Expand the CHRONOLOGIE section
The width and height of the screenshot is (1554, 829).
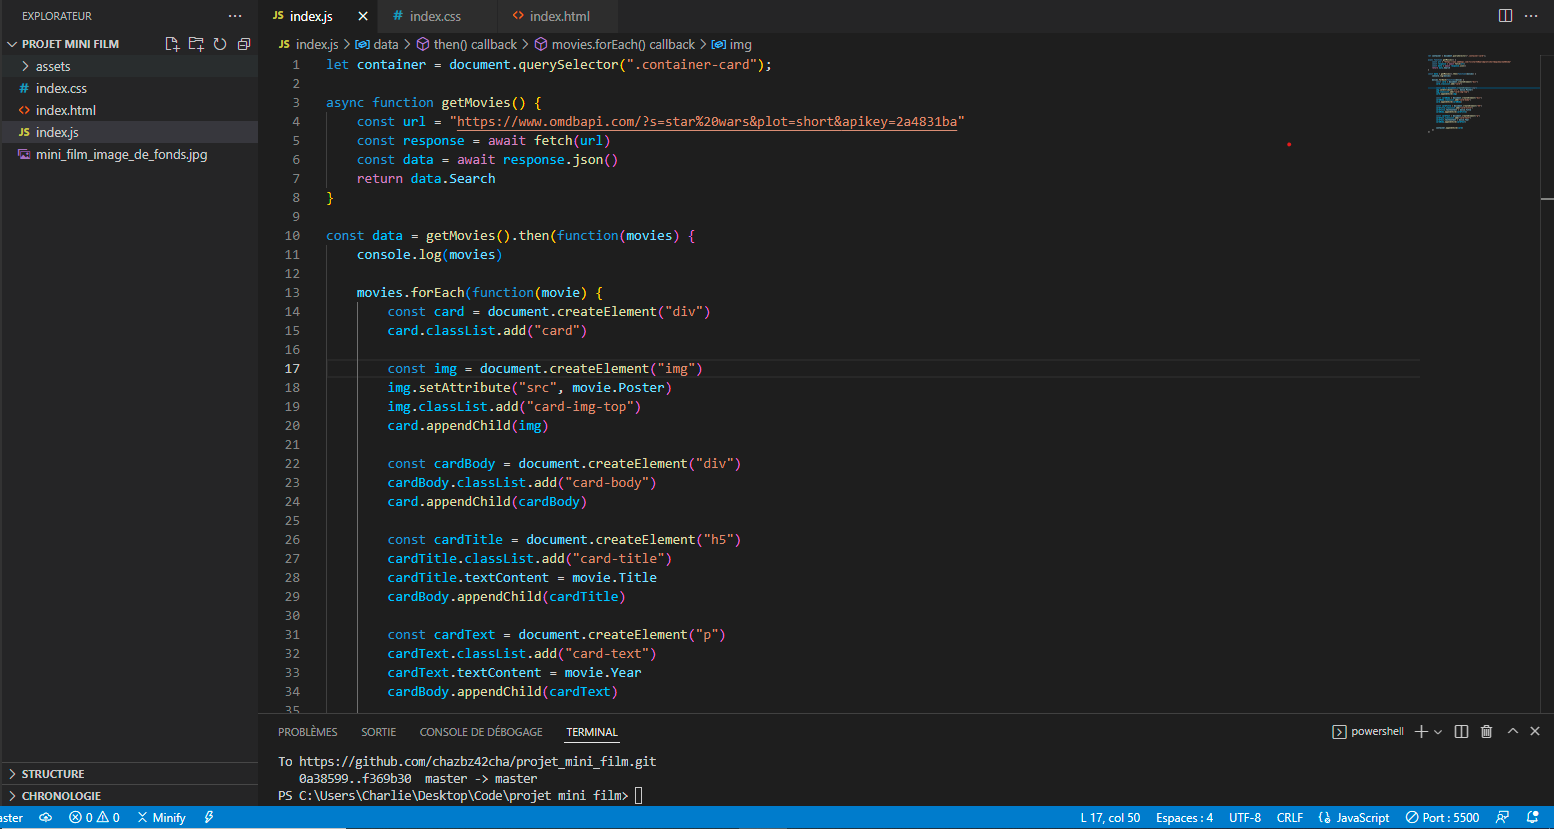click(129, 796)
